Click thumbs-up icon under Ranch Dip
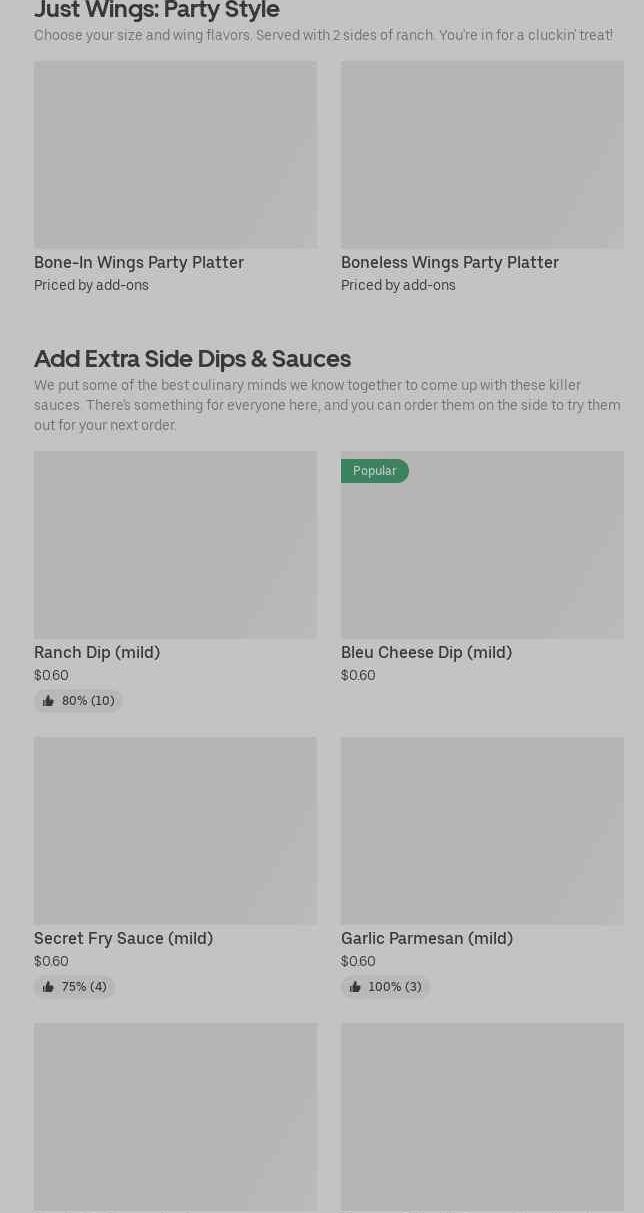 pos(48,701)
